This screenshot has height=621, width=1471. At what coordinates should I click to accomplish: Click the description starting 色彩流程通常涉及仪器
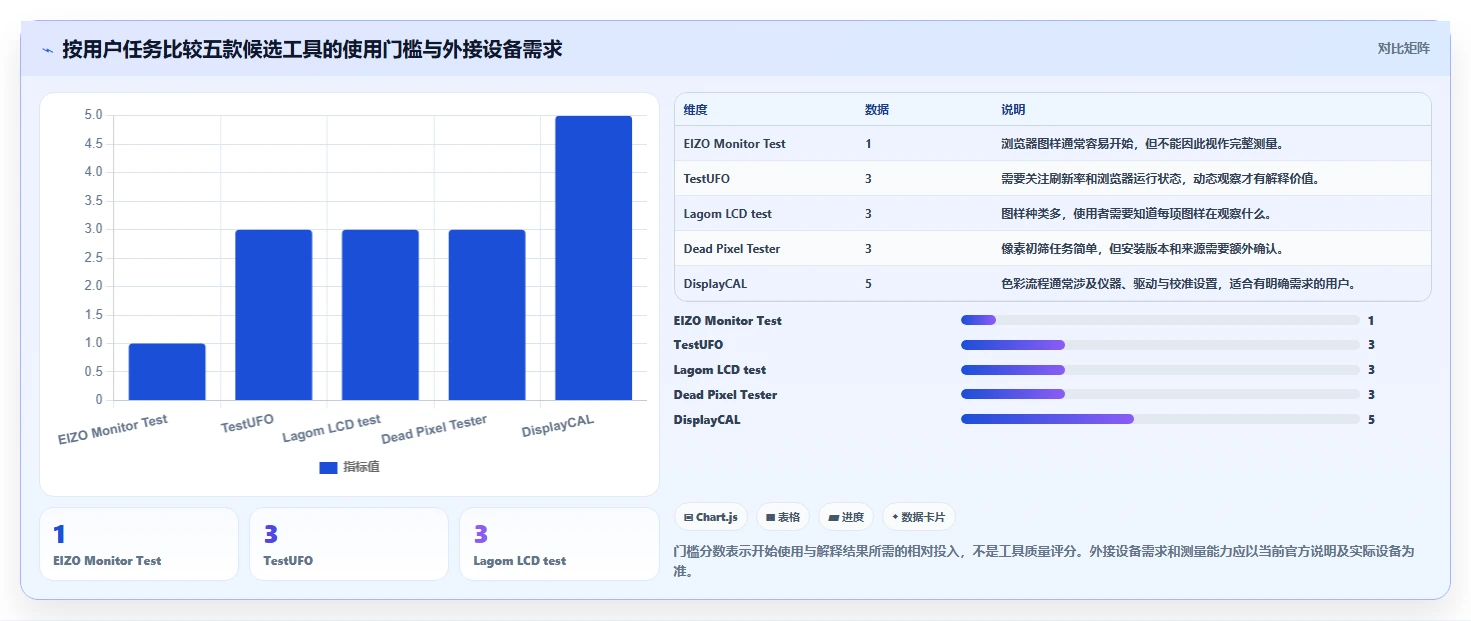[x=1179, y=283]
